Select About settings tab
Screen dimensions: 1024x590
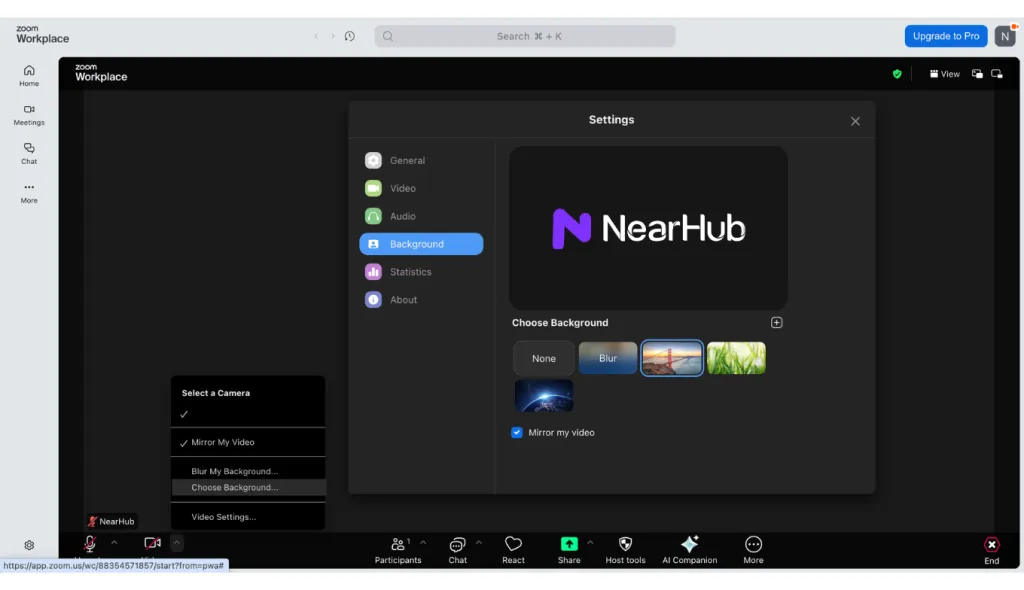pos(421,300)
